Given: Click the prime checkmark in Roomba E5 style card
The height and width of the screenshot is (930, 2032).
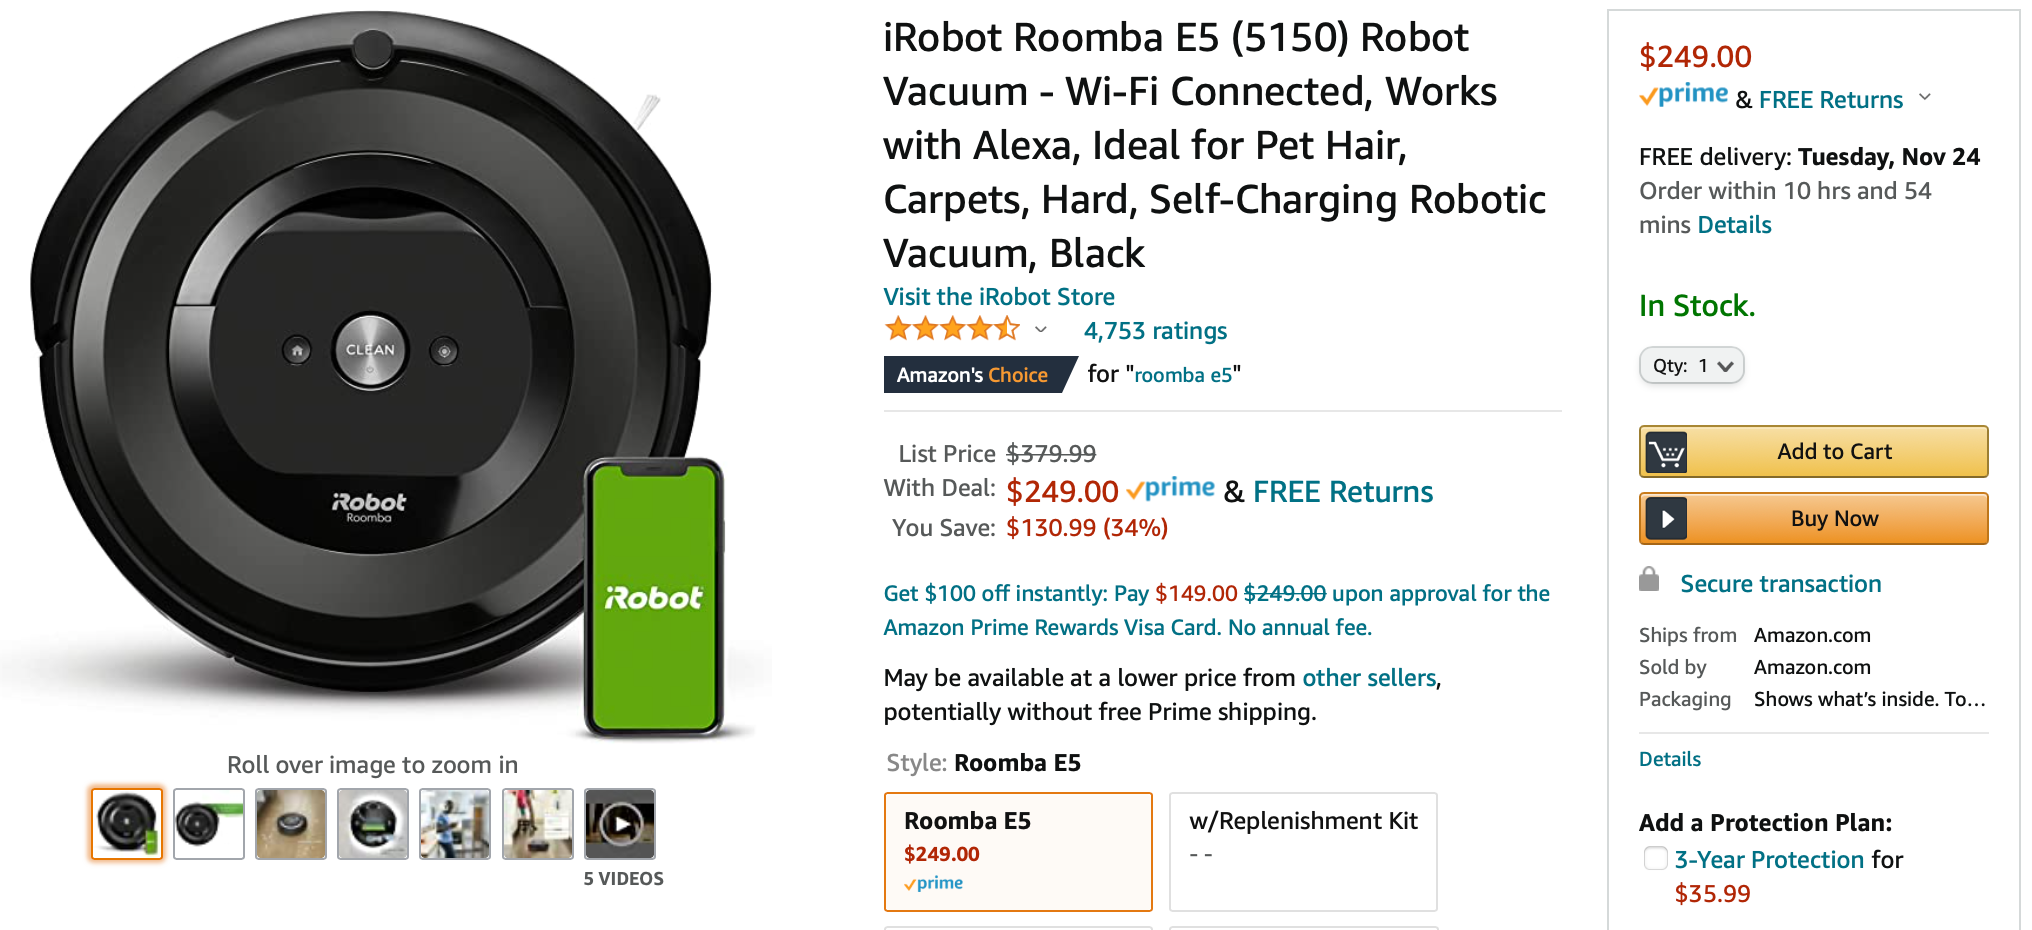Looking at the screenshot, I should click(x=912, y=883).
